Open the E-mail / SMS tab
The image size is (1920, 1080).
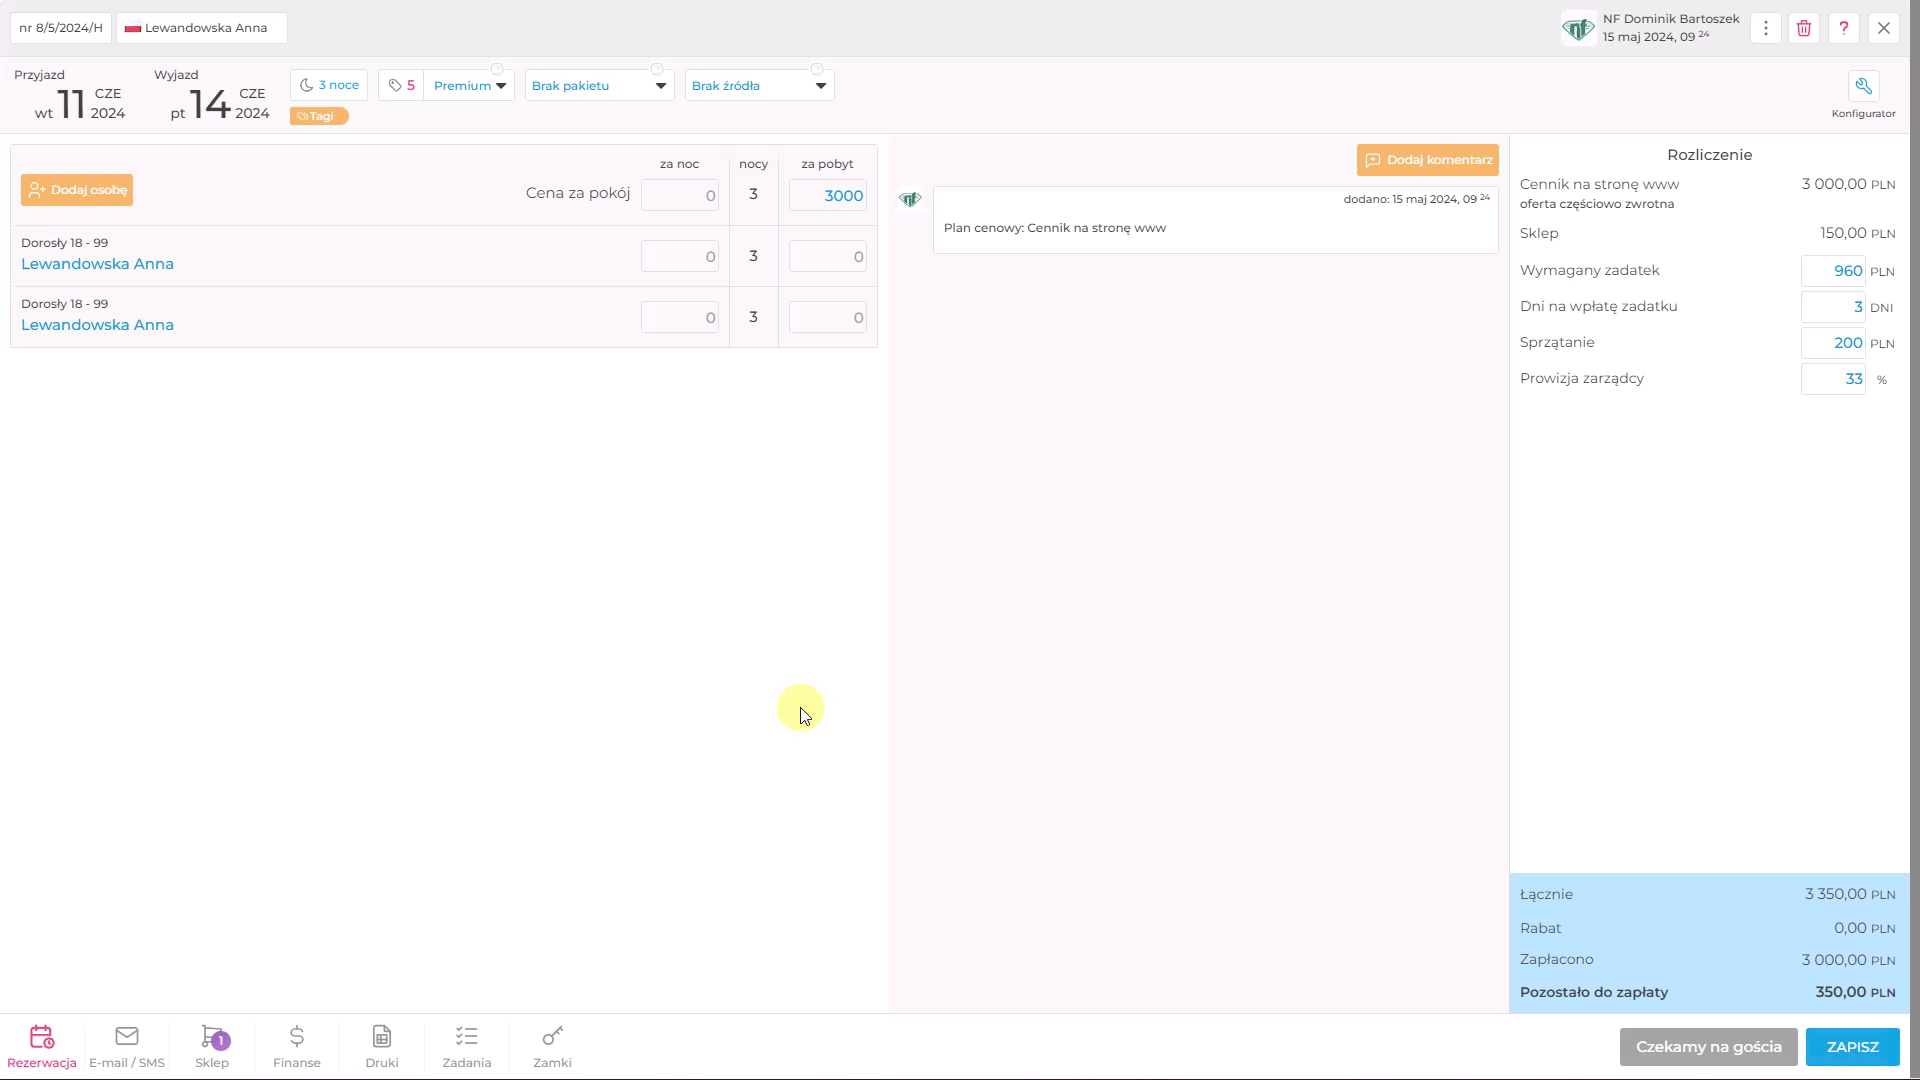(127, 1046)
